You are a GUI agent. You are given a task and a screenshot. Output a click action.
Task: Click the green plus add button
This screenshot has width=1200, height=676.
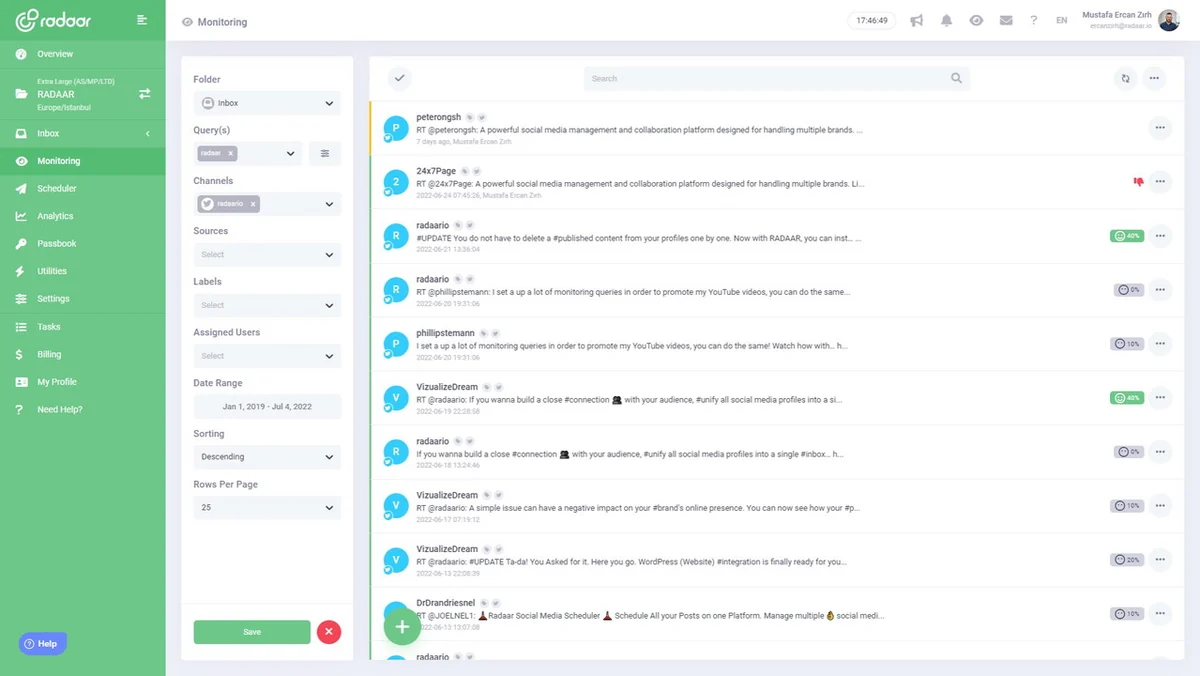402,627
